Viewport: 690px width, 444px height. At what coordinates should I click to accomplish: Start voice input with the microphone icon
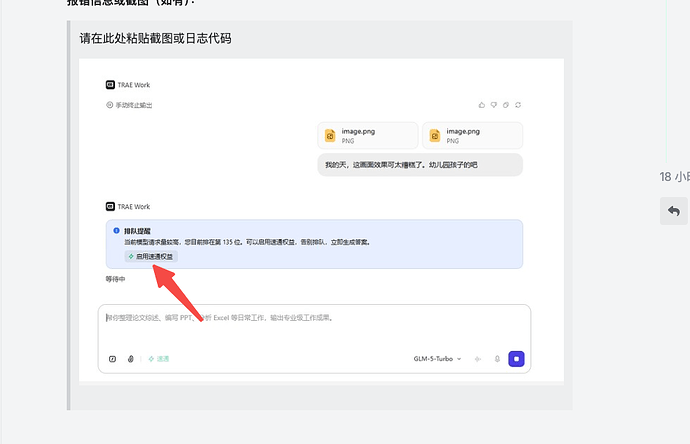(x=497, y=359)
